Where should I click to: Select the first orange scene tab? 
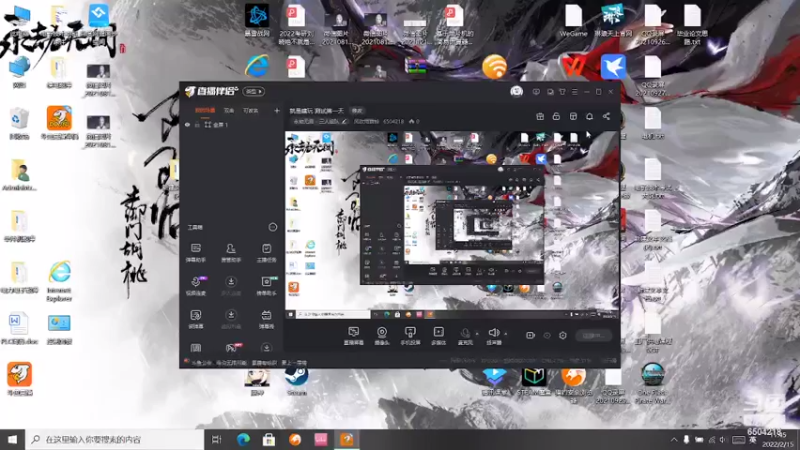[x=205, y=110]
